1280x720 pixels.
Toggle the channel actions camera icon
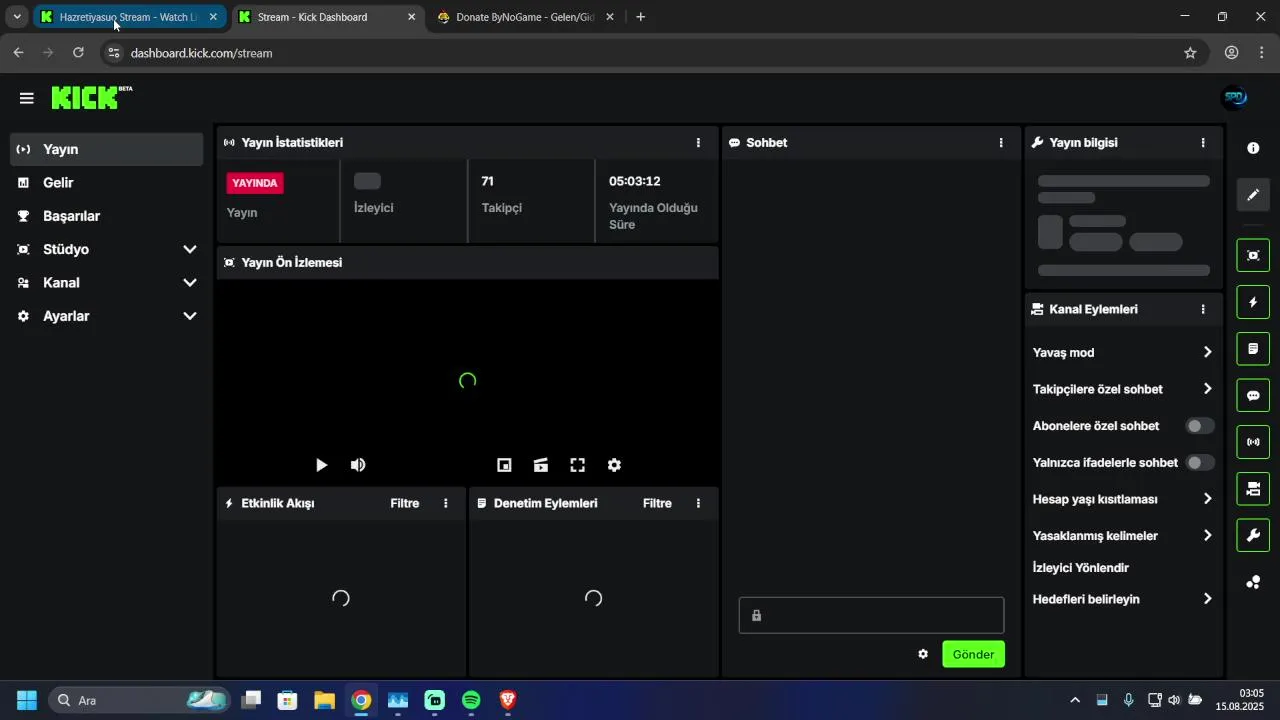click(x=1253, y=489)
